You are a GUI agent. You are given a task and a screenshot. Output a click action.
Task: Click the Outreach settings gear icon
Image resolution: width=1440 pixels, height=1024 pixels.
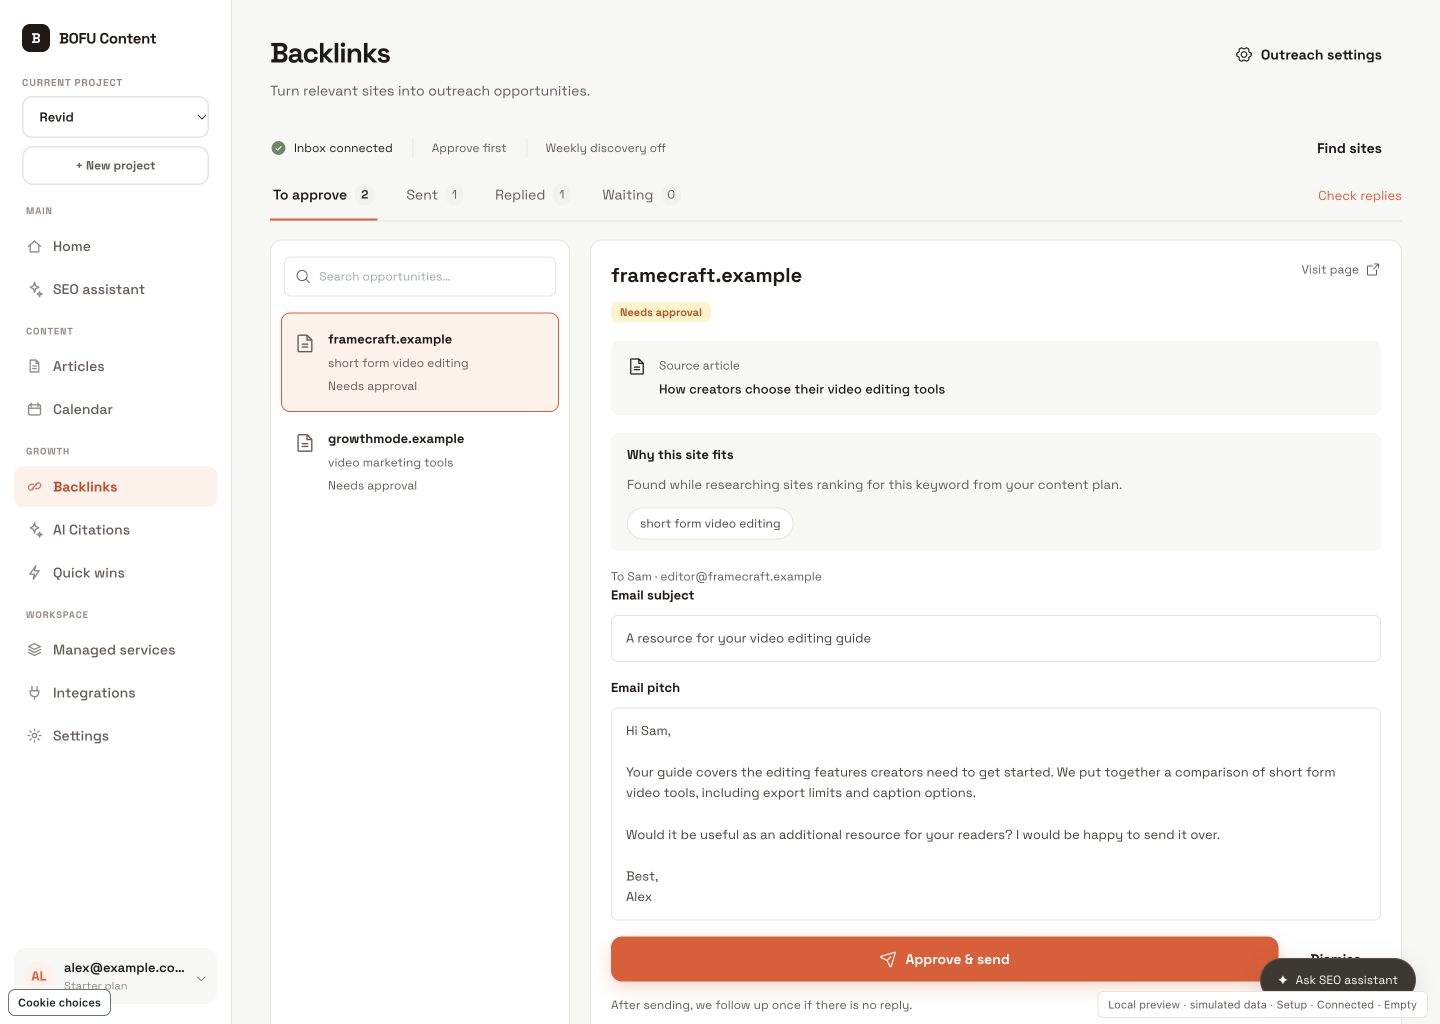[x=1244, y=55]
